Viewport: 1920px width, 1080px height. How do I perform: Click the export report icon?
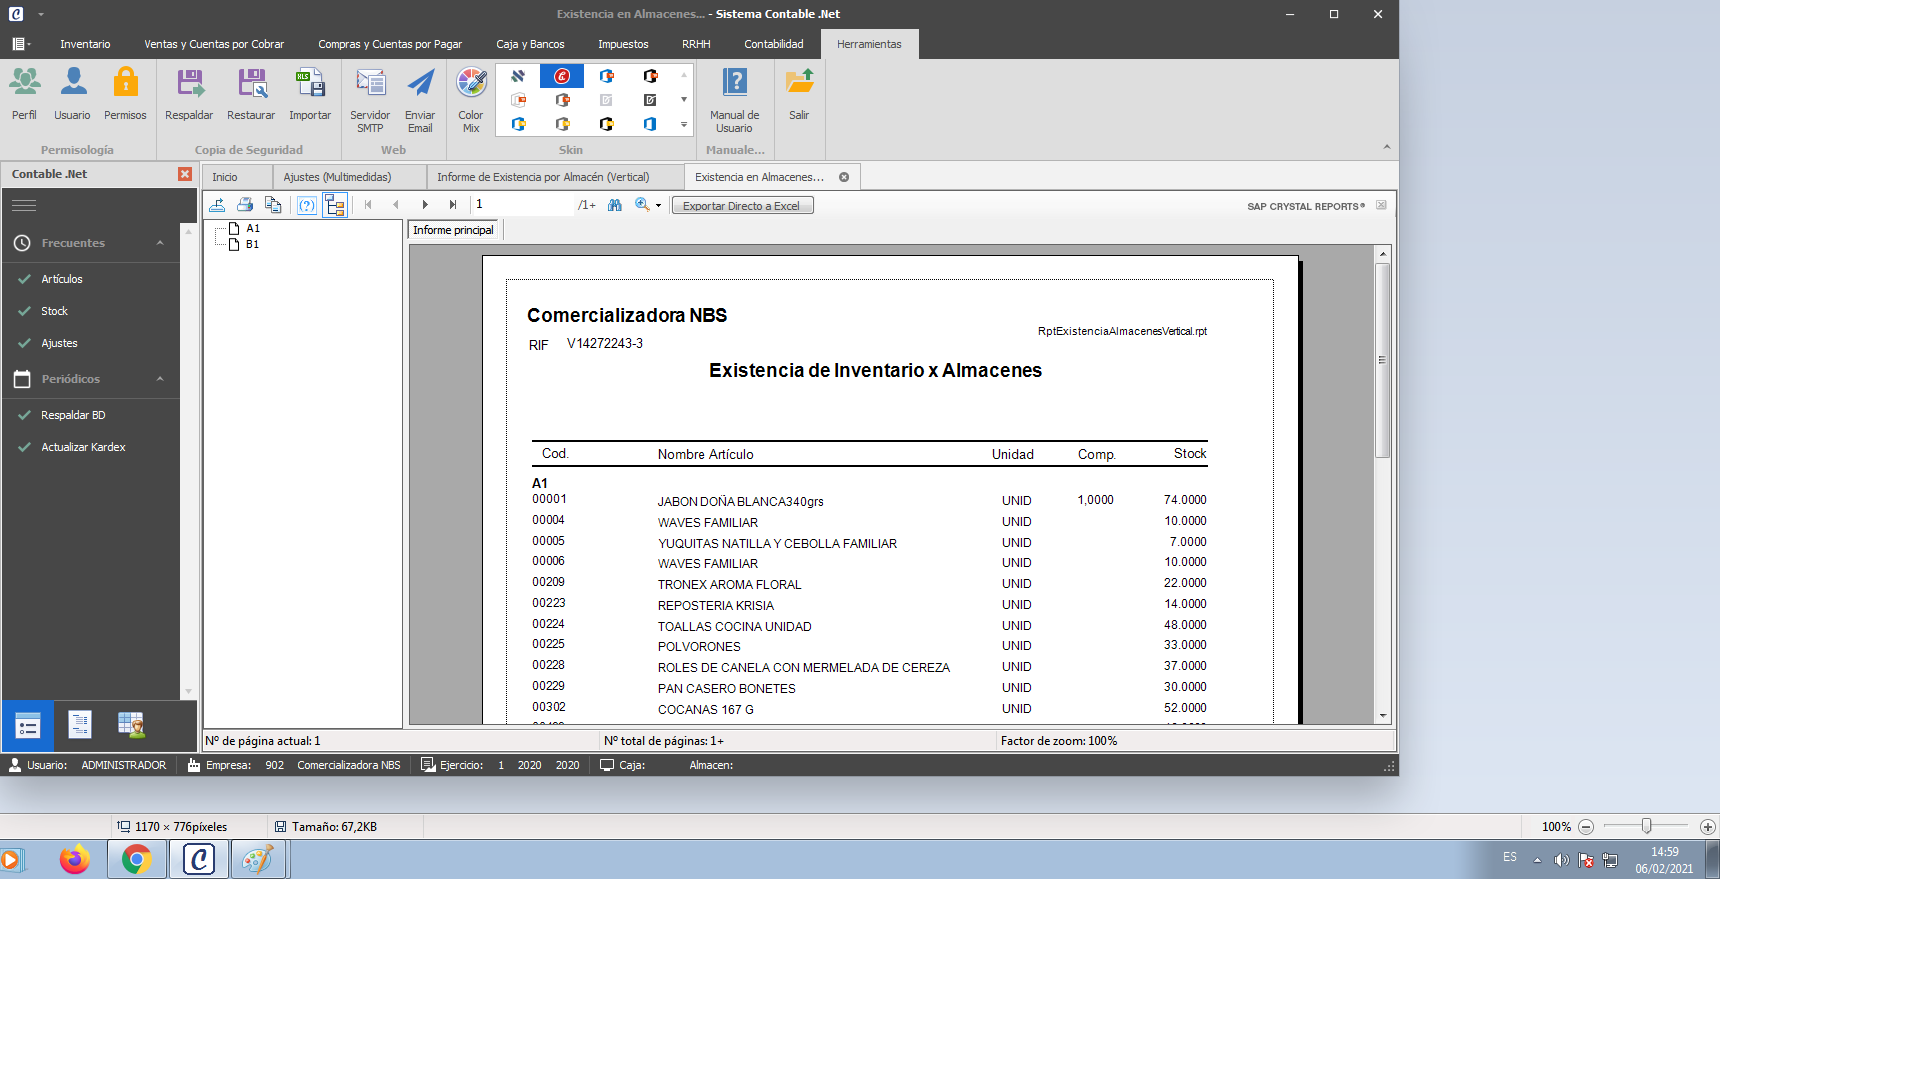(x=217, y=205)
